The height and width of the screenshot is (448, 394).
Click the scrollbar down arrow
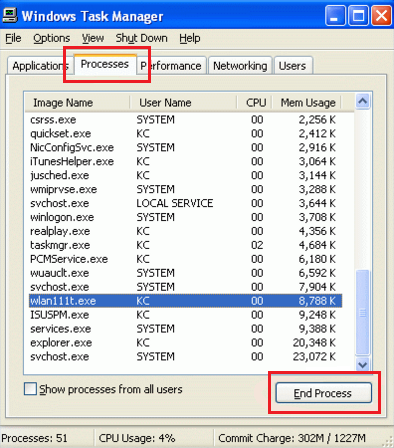(362, 365)
